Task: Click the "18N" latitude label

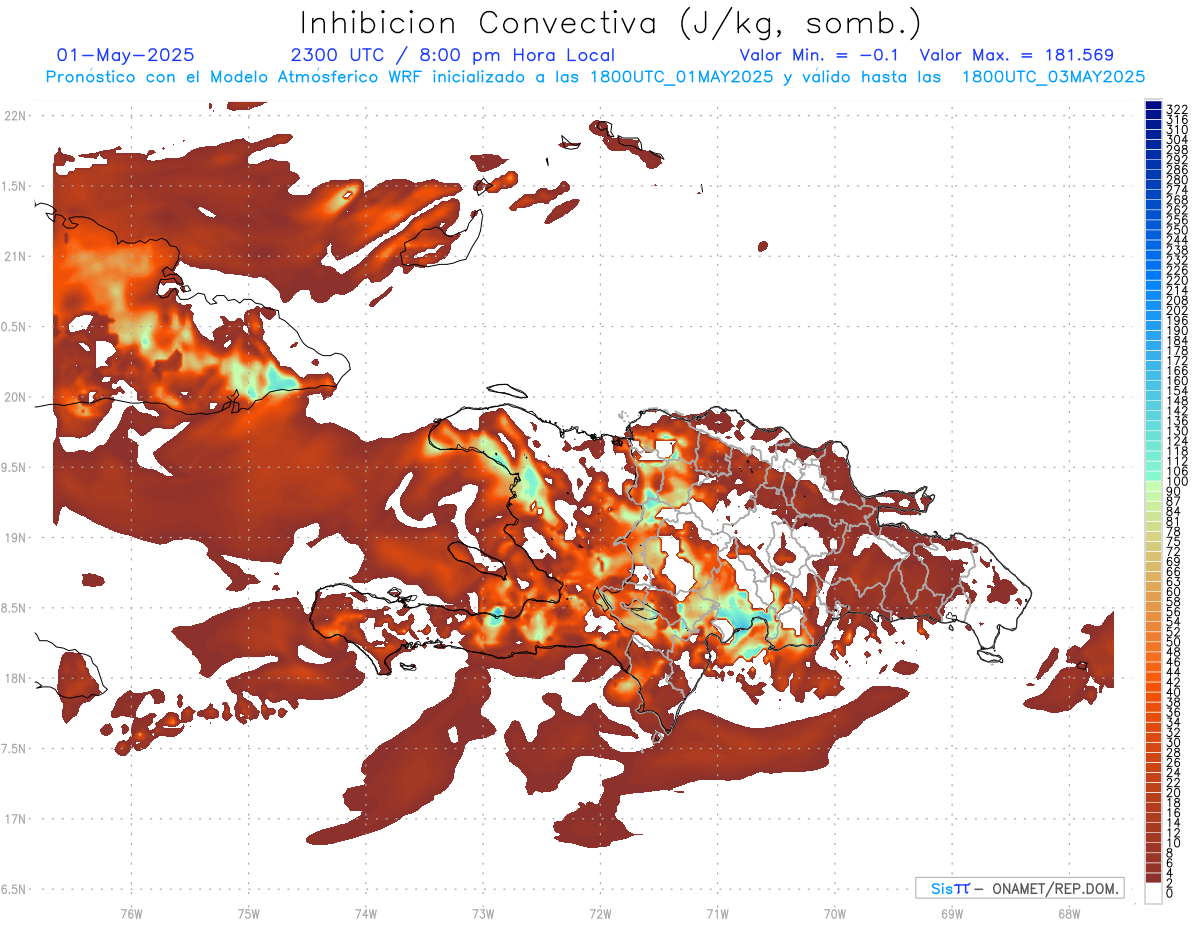Action: [x=15, y=678]
